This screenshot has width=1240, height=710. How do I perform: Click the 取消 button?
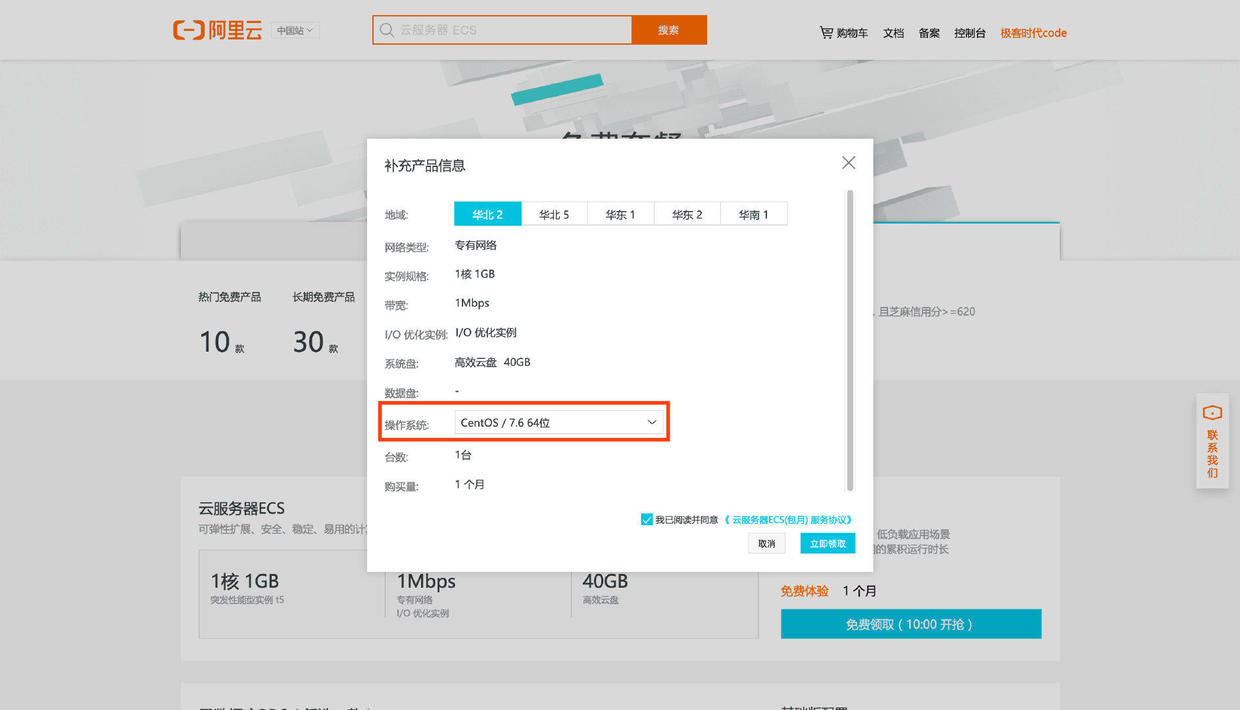click(x=766, y=543)
